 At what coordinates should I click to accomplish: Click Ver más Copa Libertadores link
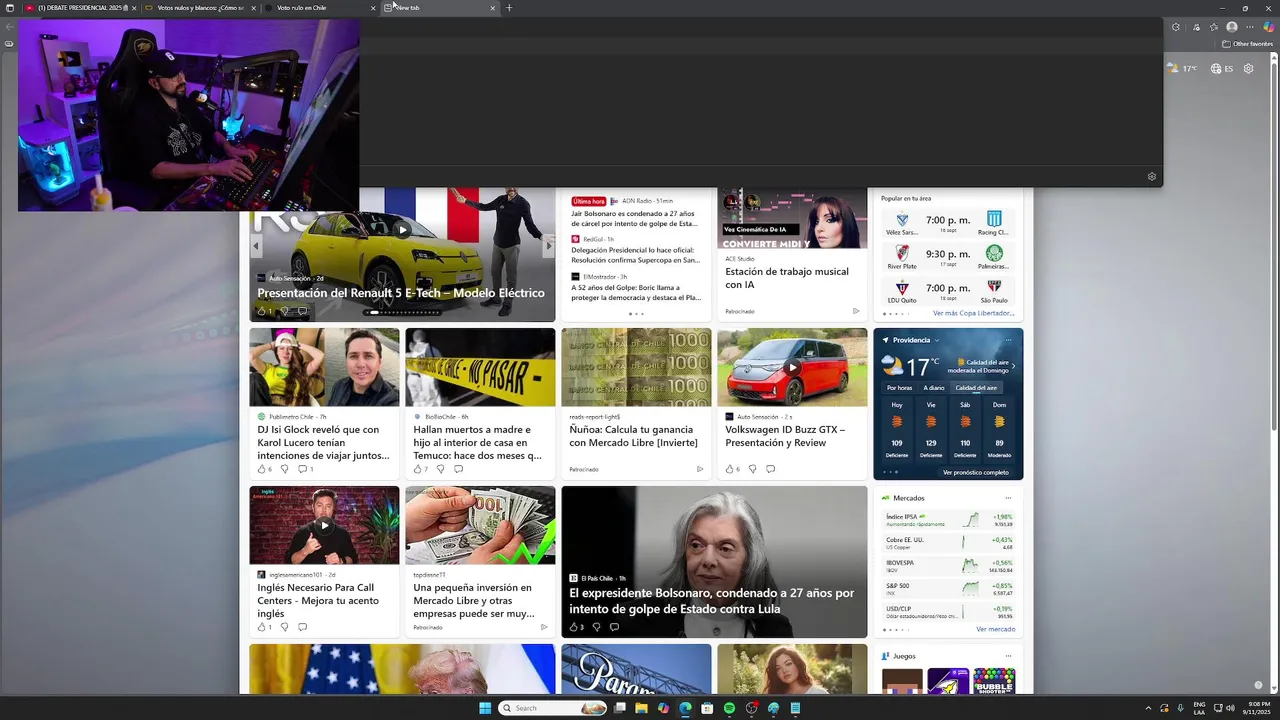(973, 313)
